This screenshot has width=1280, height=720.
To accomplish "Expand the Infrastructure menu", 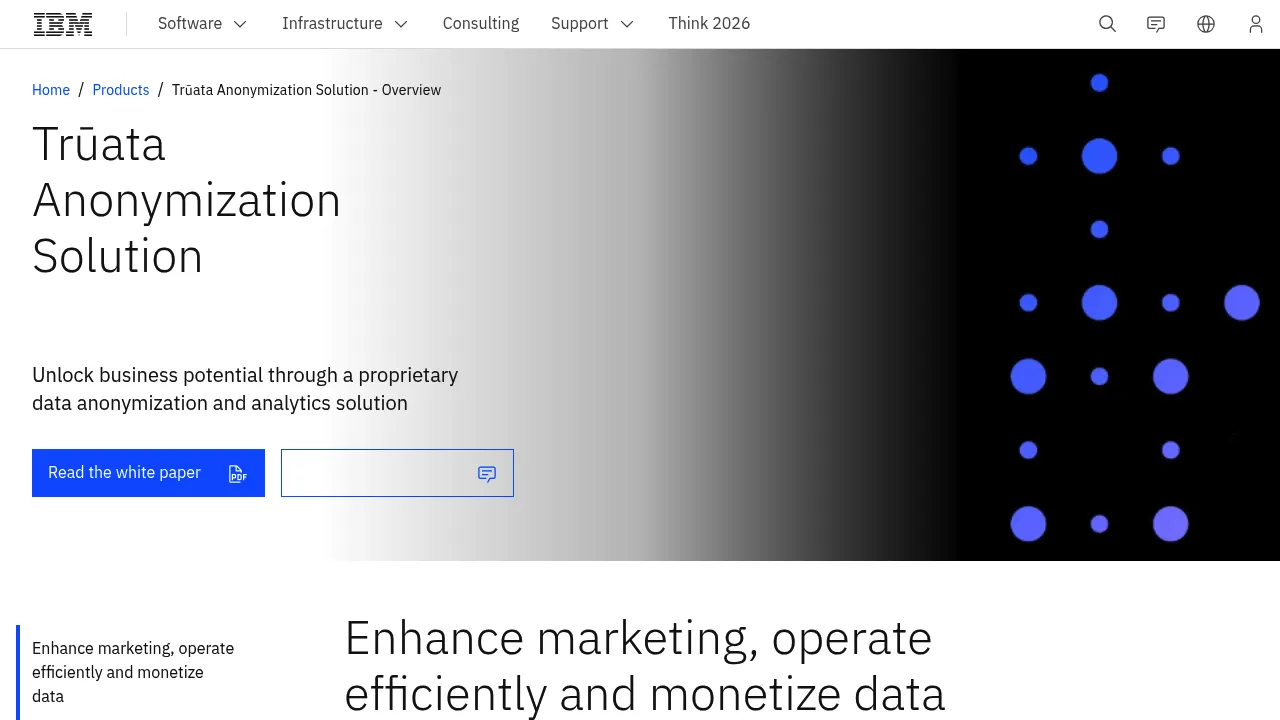I will [x=345, y=24].
